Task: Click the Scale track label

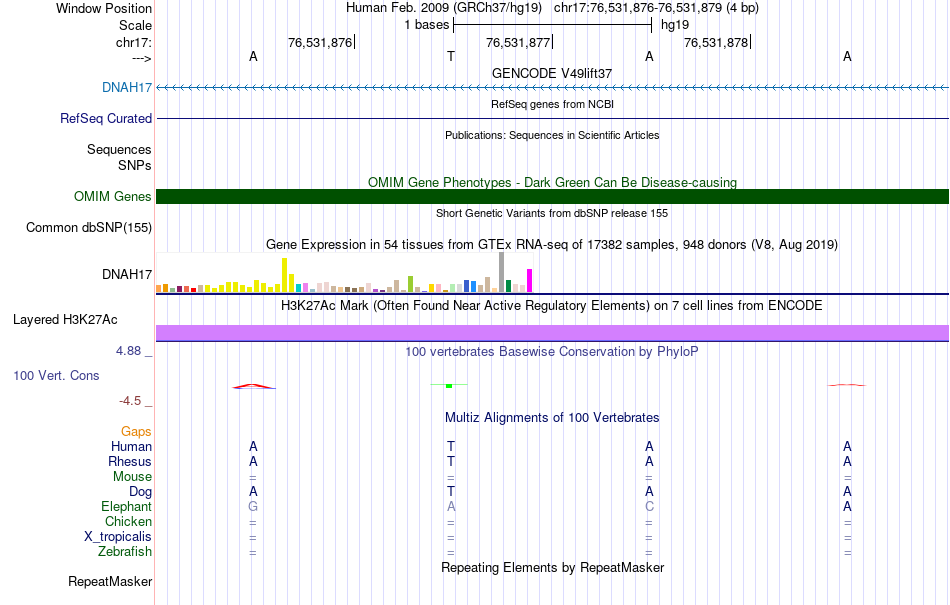Action: [x=135, y=25]
